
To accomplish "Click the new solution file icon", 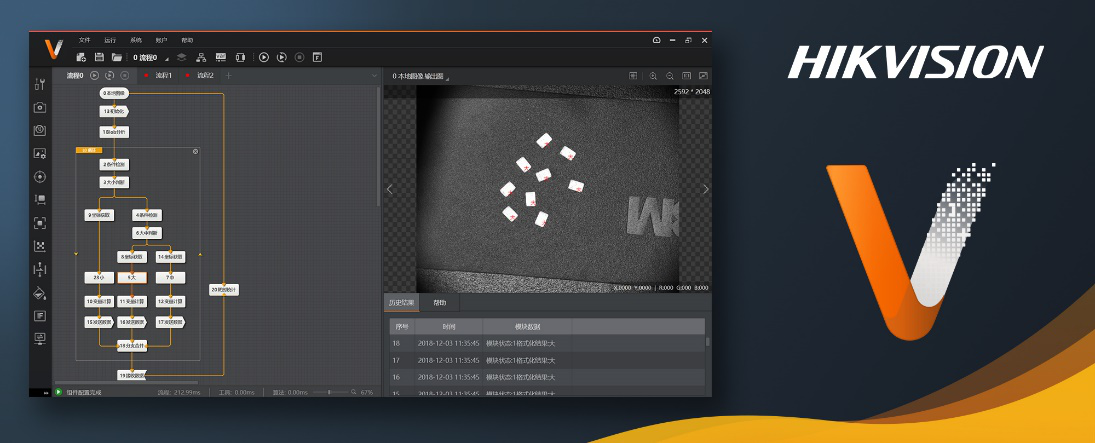I will coord(82,57).
